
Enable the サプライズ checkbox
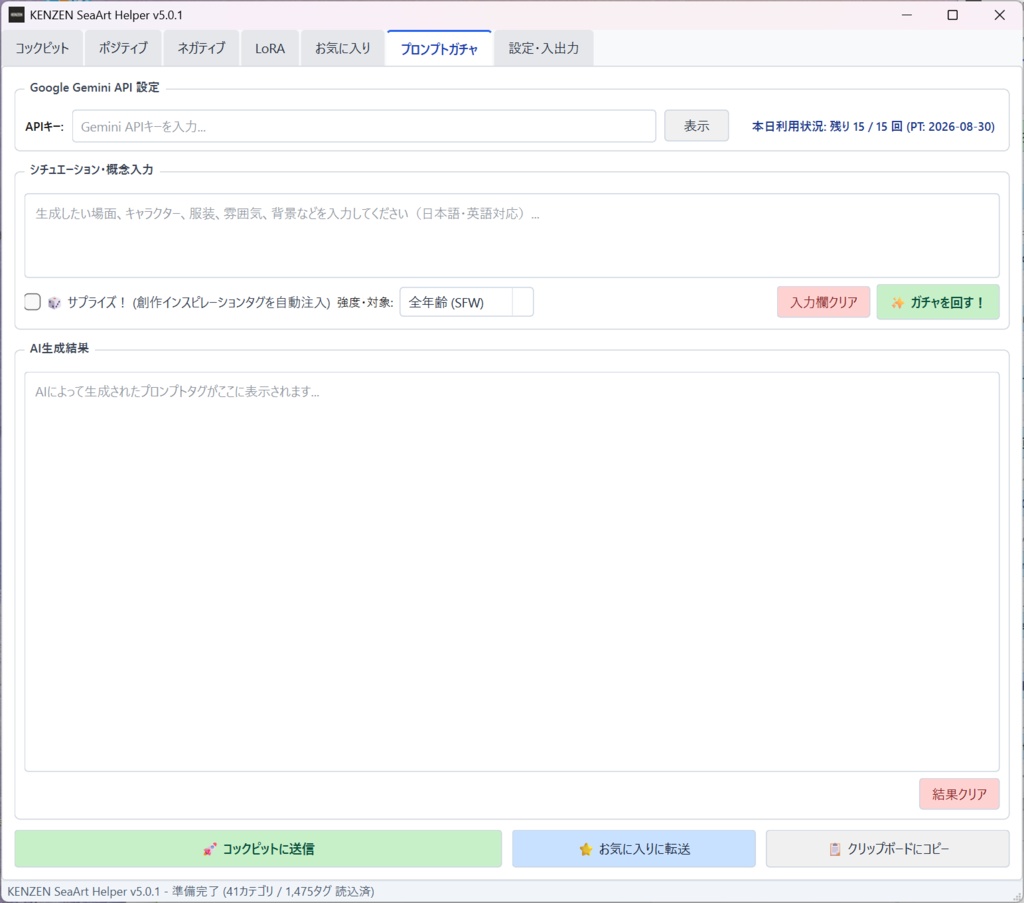point(32,302)
